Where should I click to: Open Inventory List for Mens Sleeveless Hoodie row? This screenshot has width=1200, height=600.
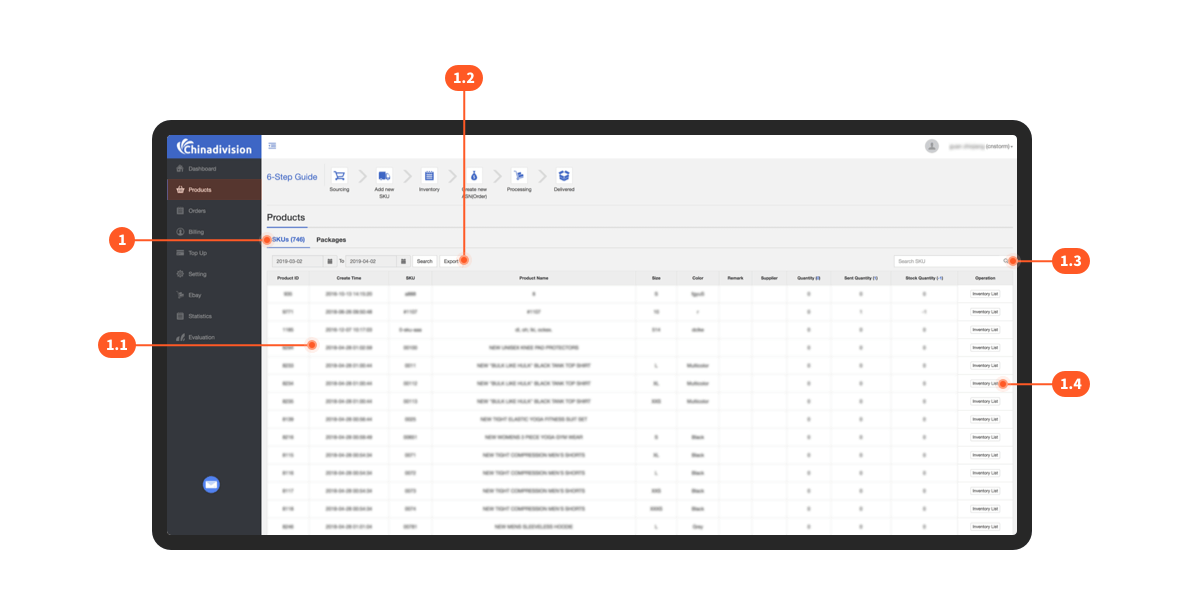coord(985,526)
